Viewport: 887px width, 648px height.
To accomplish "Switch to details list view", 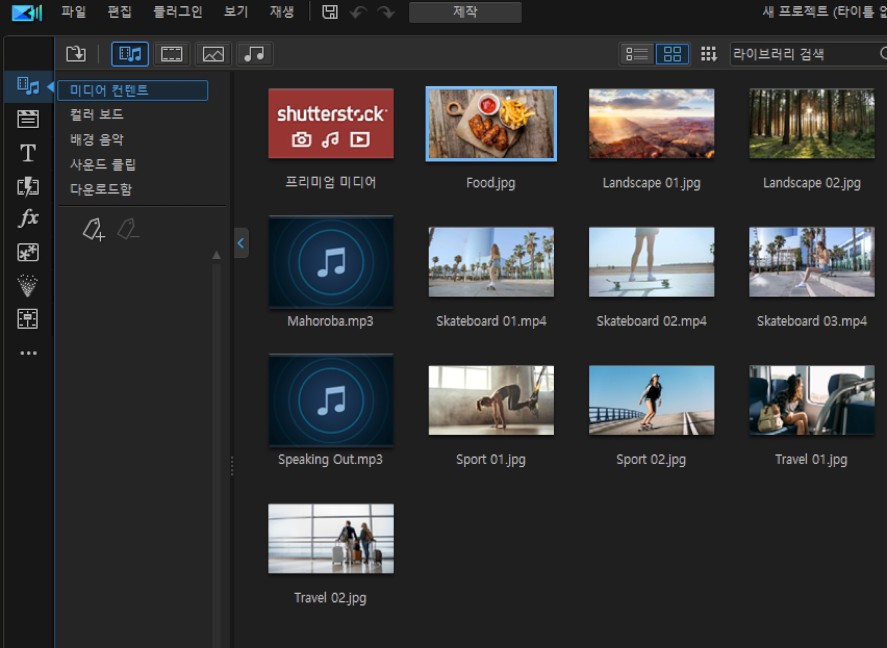I will [637, 54].
